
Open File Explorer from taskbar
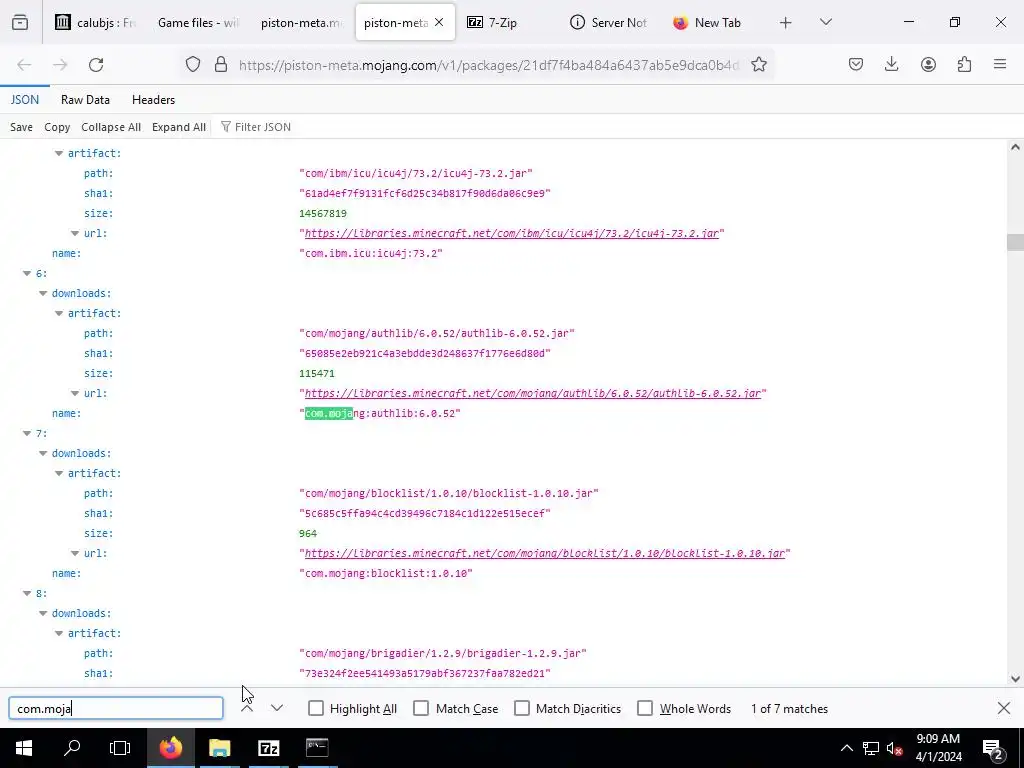pos(220,748)
